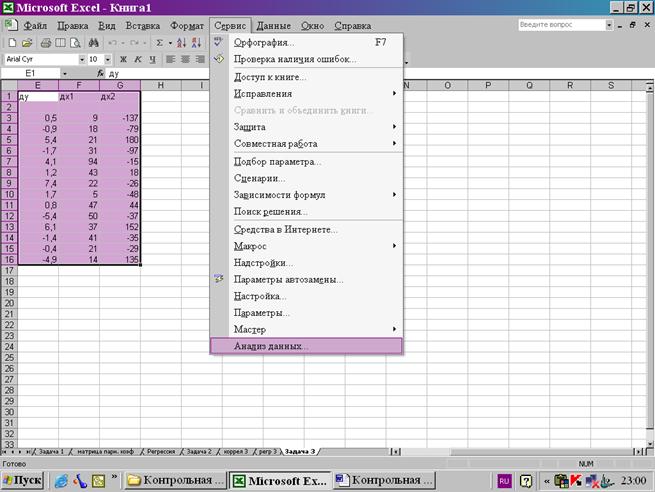This screenshot has height=492, width=655.
Task: Open Print Preview magnifier icon
Action: coord(75,43)
